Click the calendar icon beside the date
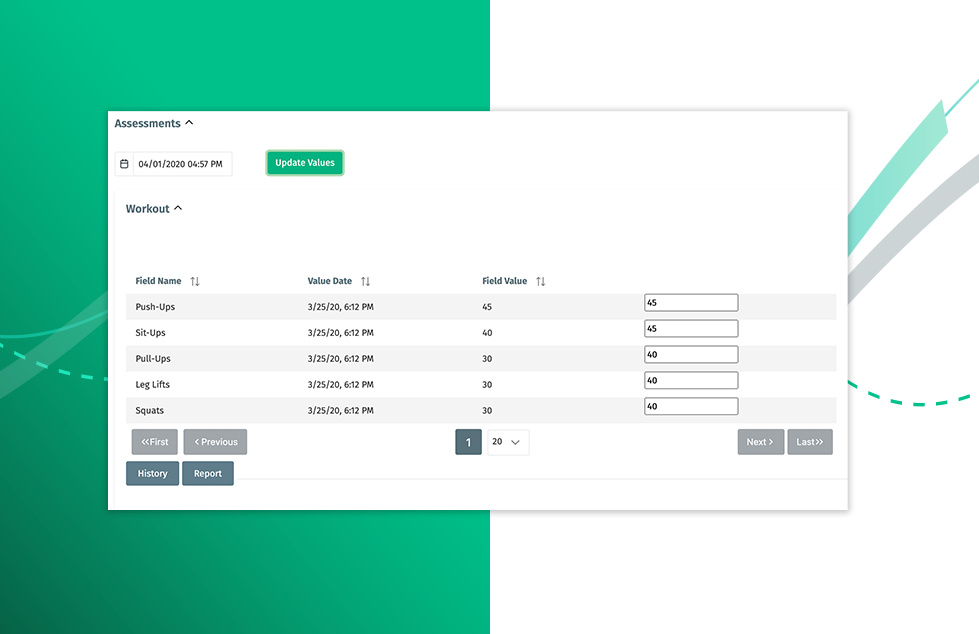The width and height of the screenshot is (979, 634). pyautogui.click(x=124, y=164)
